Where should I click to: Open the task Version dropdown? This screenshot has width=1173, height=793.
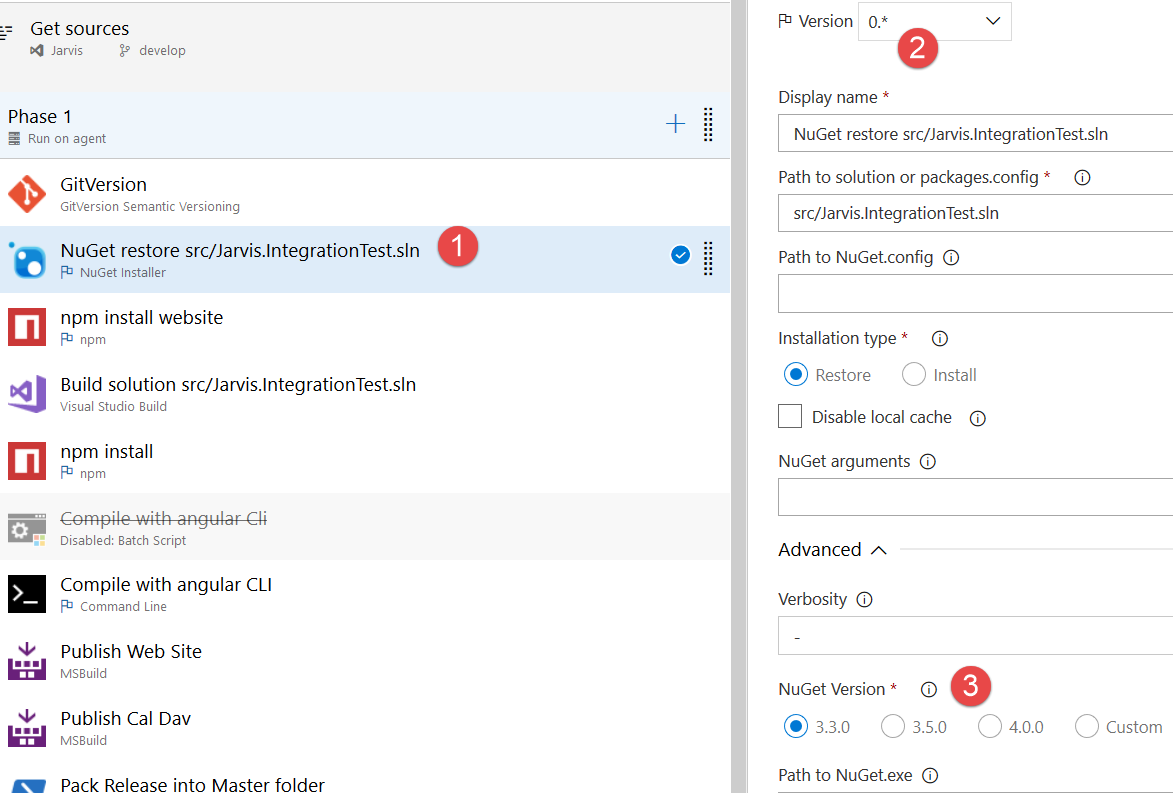coord(934,21)
